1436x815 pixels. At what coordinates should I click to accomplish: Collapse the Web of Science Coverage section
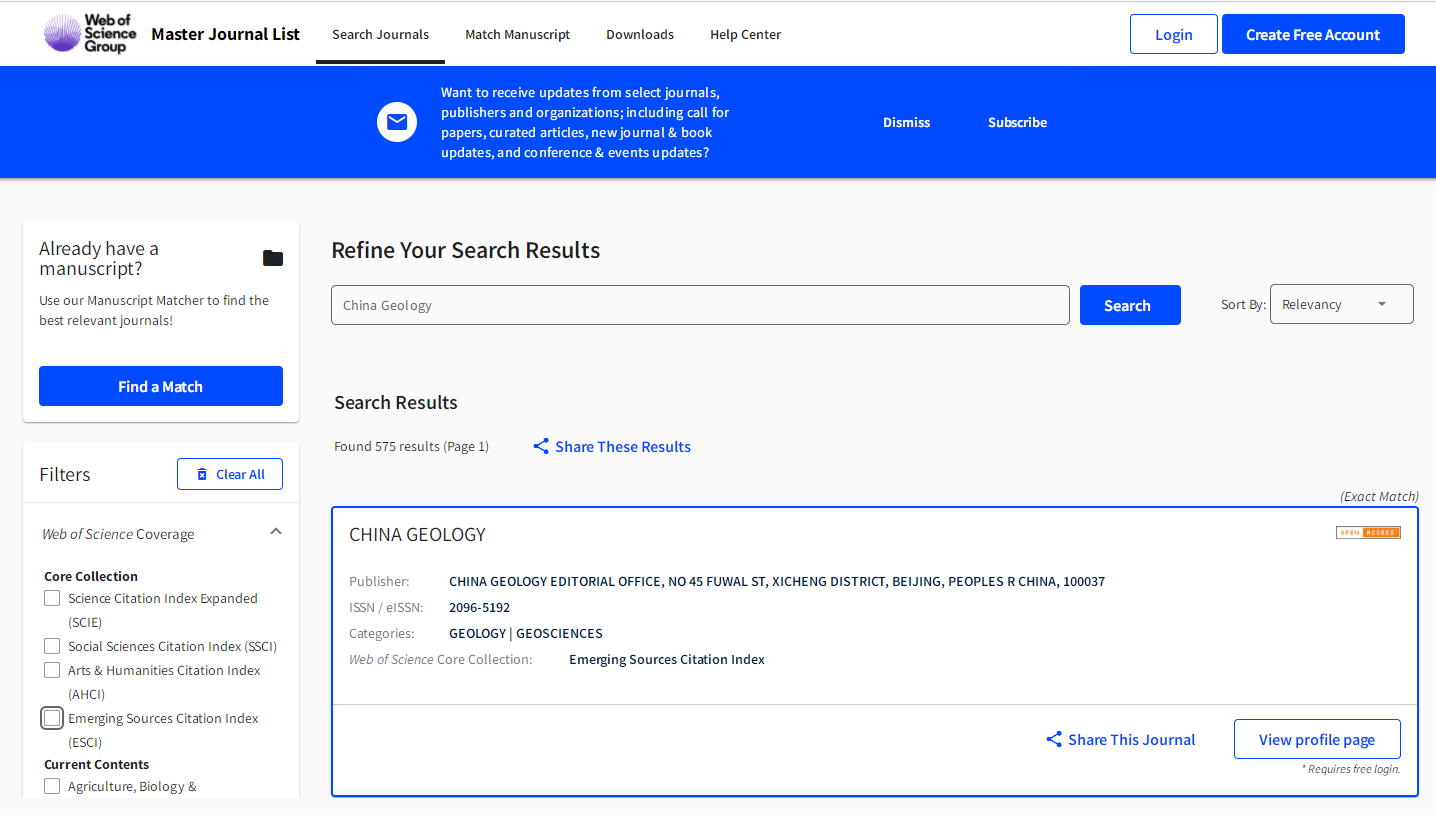click(276, 532)
